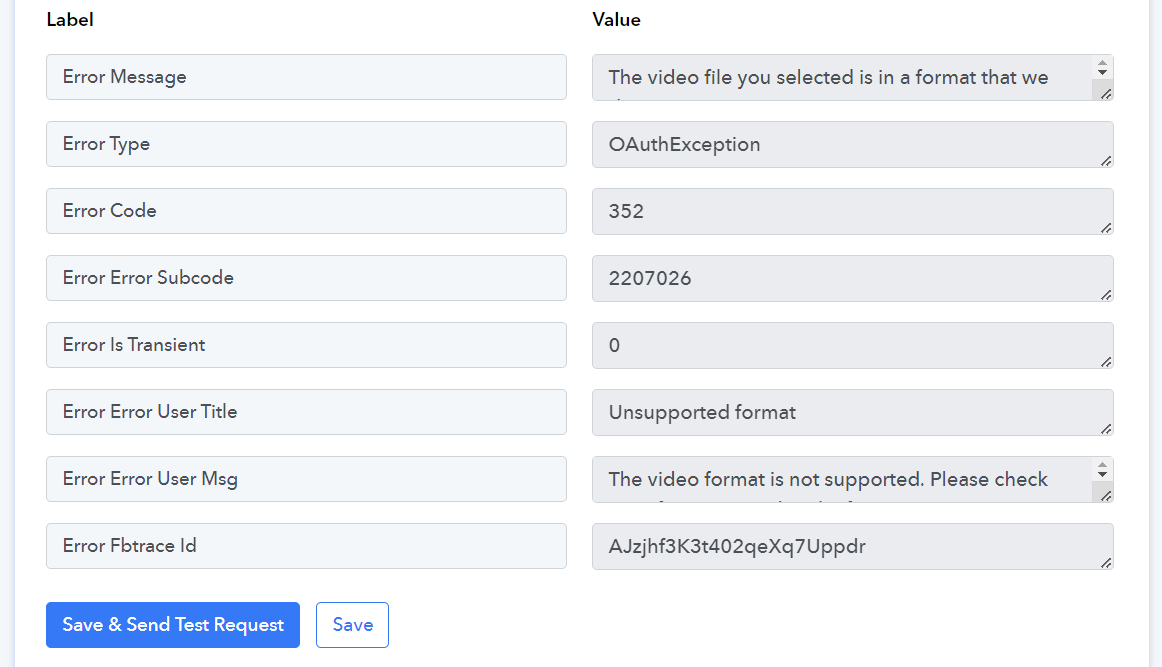Viewport: 1162px width, 667px height.
Task: Click the resize handle of Fbtrace Id value box
Action: 1106,563
